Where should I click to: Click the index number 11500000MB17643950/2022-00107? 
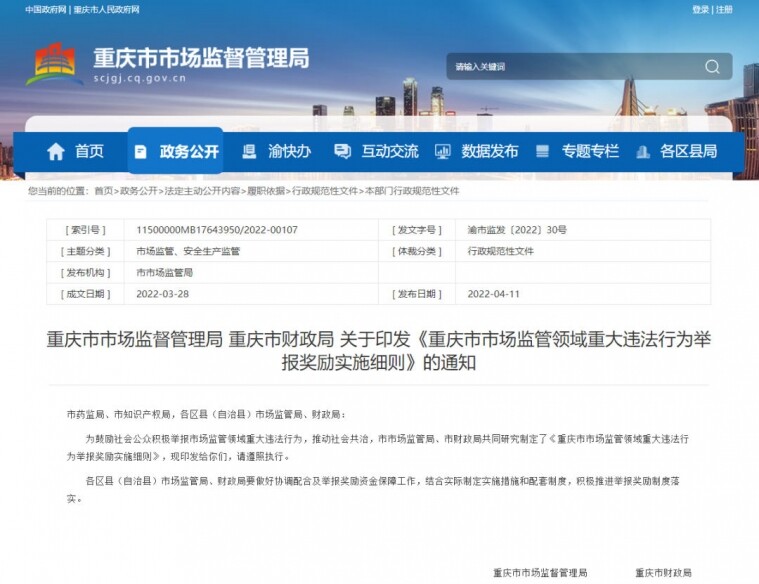tap(217, 230)
